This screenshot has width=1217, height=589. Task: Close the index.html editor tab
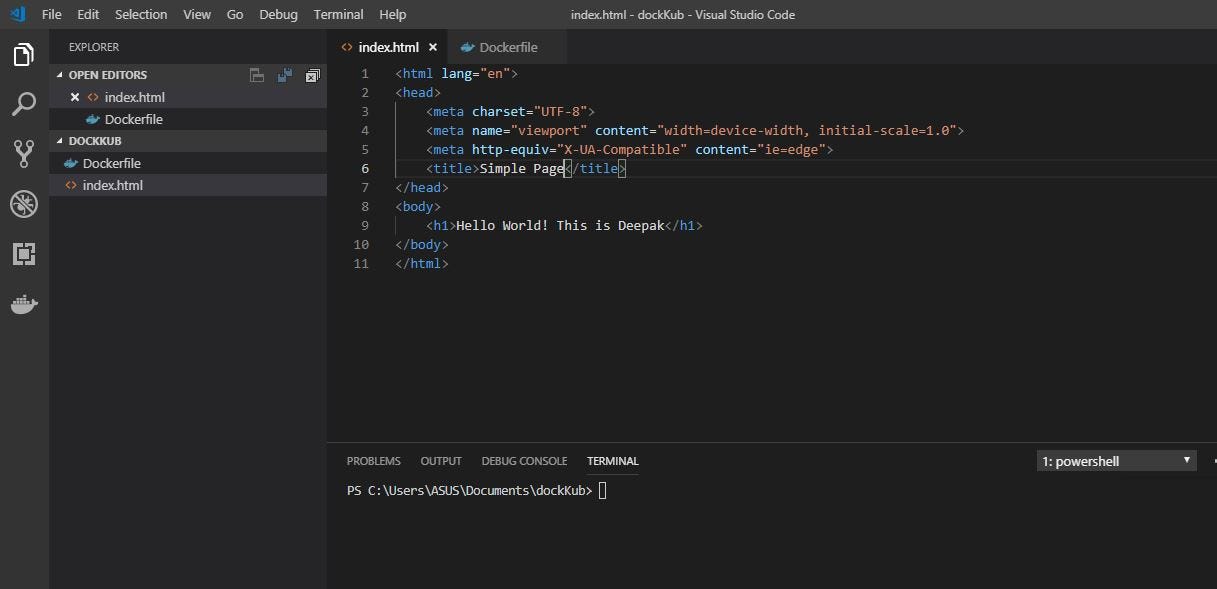(433, 47)
